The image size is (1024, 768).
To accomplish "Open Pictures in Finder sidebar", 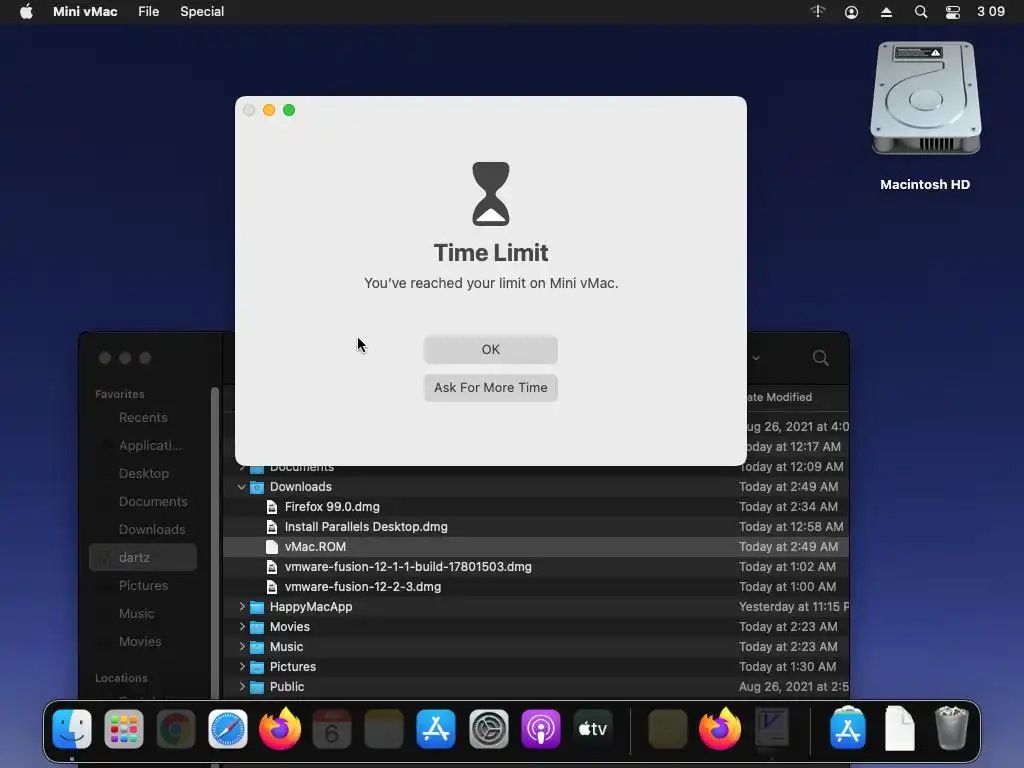I will [x=142, y=586].
